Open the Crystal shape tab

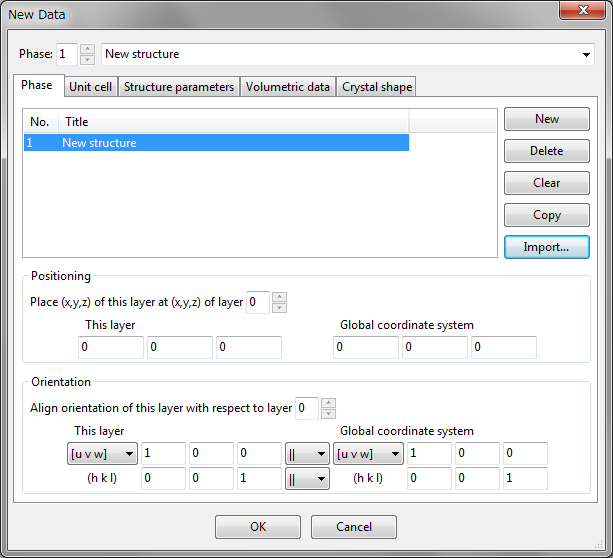pos(377,87)
